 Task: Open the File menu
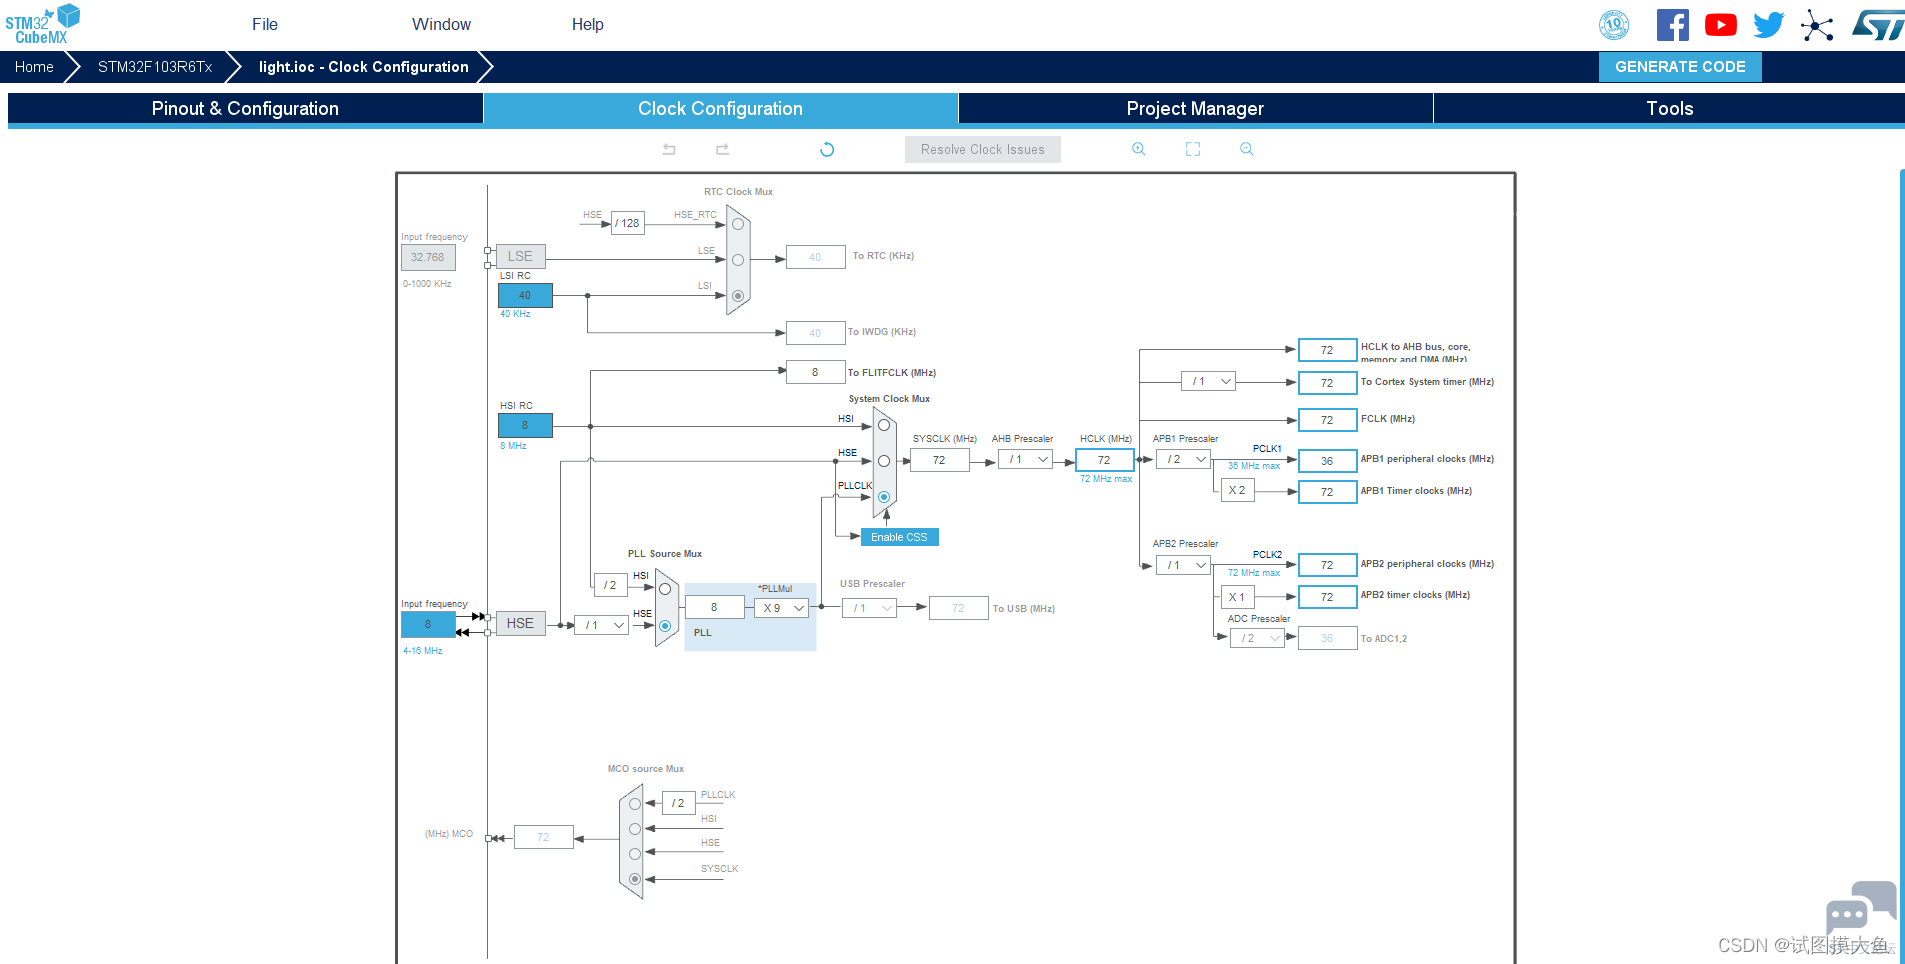pos(265,24)
